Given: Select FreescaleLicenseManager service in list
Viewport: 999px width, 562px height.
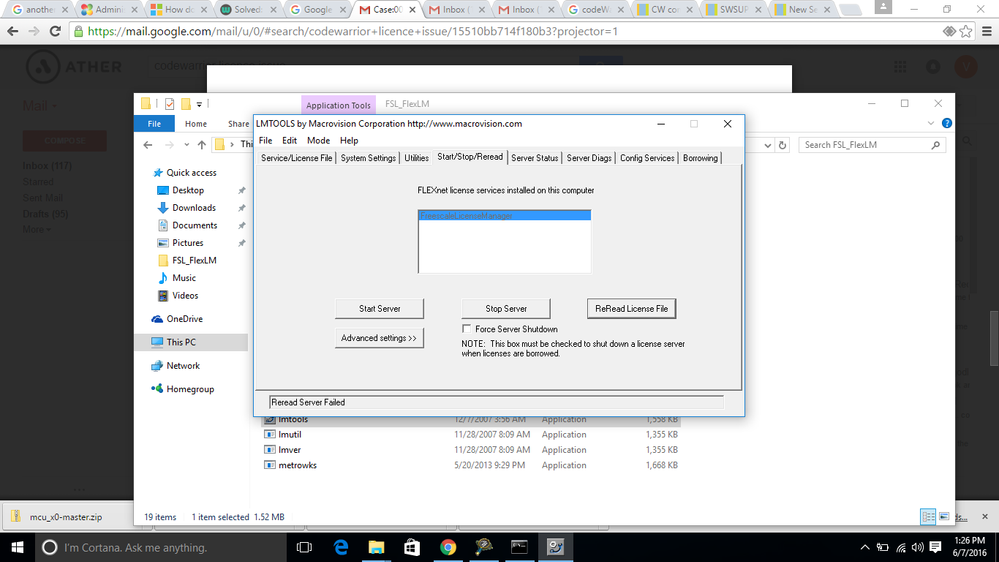Looking at the screenshot, I should tap(505, 215).
